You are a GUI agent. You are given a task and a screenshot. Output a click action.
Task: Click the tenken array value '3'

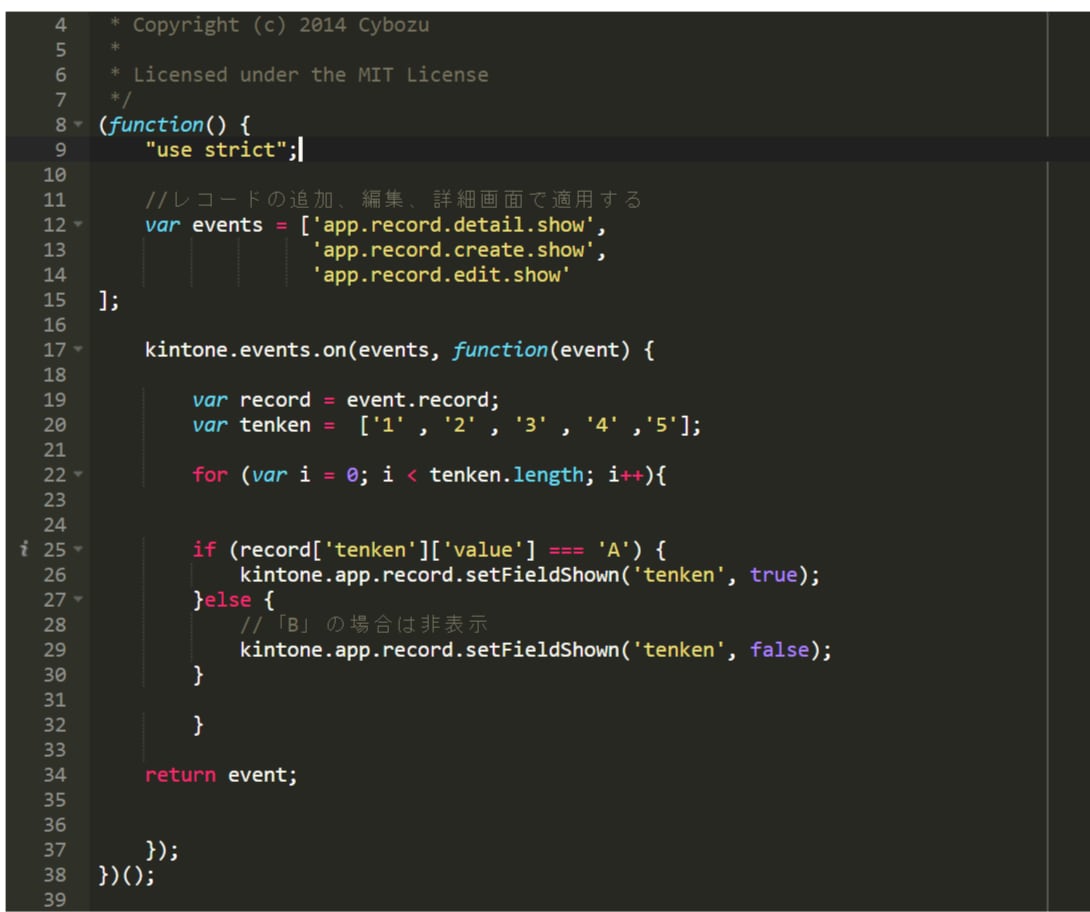(530, 425)
